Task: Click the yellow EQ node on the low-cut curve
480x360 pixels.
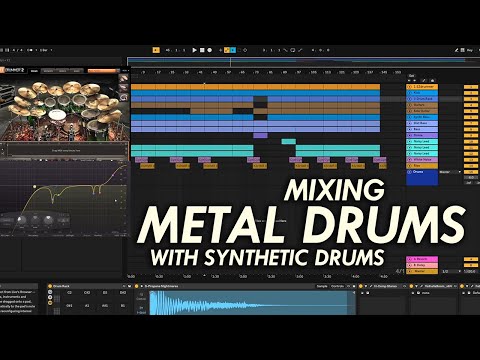Action: (x=34, y=187)
